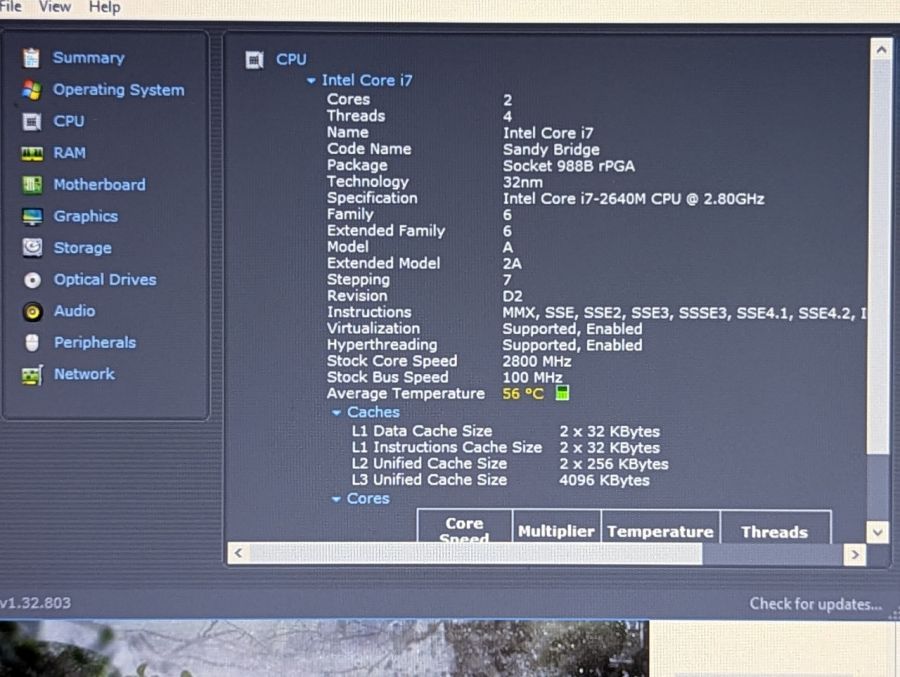
Task: Open the File menu
Action: (x=10, y=7)
